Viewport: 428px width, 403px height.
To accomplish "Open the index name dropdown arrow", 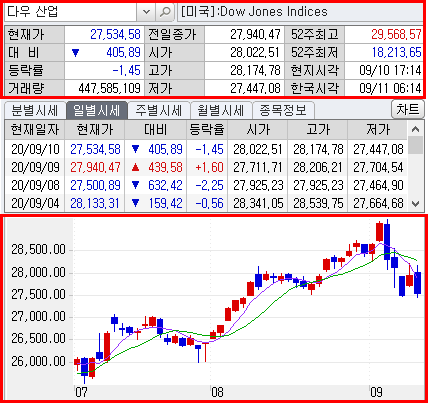I will 146,12.
